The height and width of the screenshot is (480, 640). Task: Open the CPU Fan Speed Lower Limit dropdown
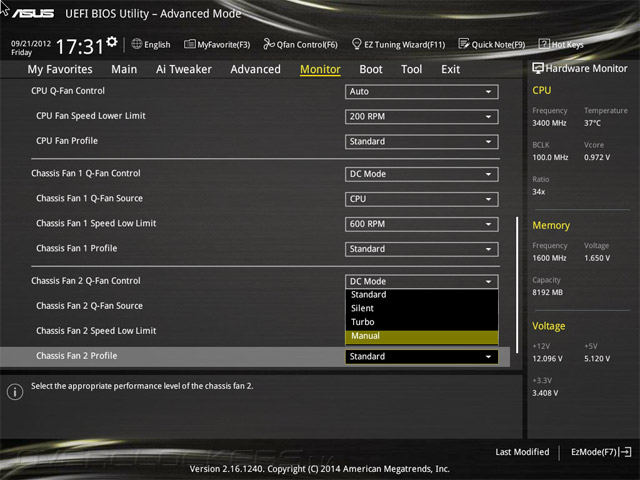(422, 117)
